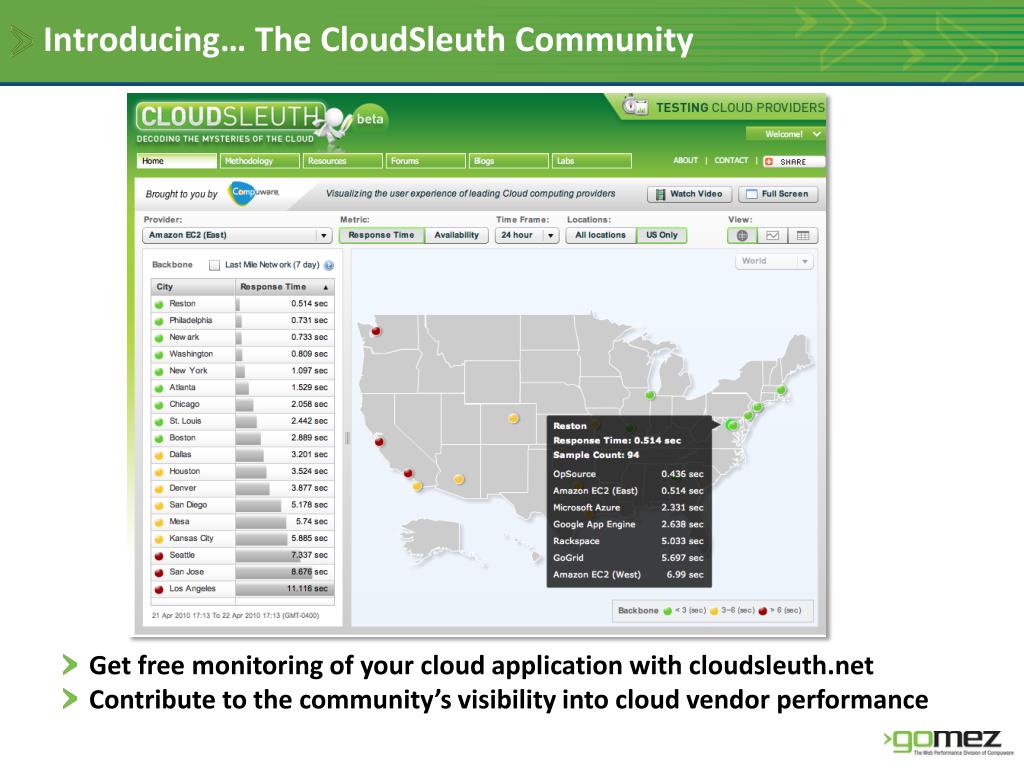This screenshot has height=768, width=1024.
Task: Select the Philadelphia row in city table
Action: pyautogui.click(x=242, y=321)
